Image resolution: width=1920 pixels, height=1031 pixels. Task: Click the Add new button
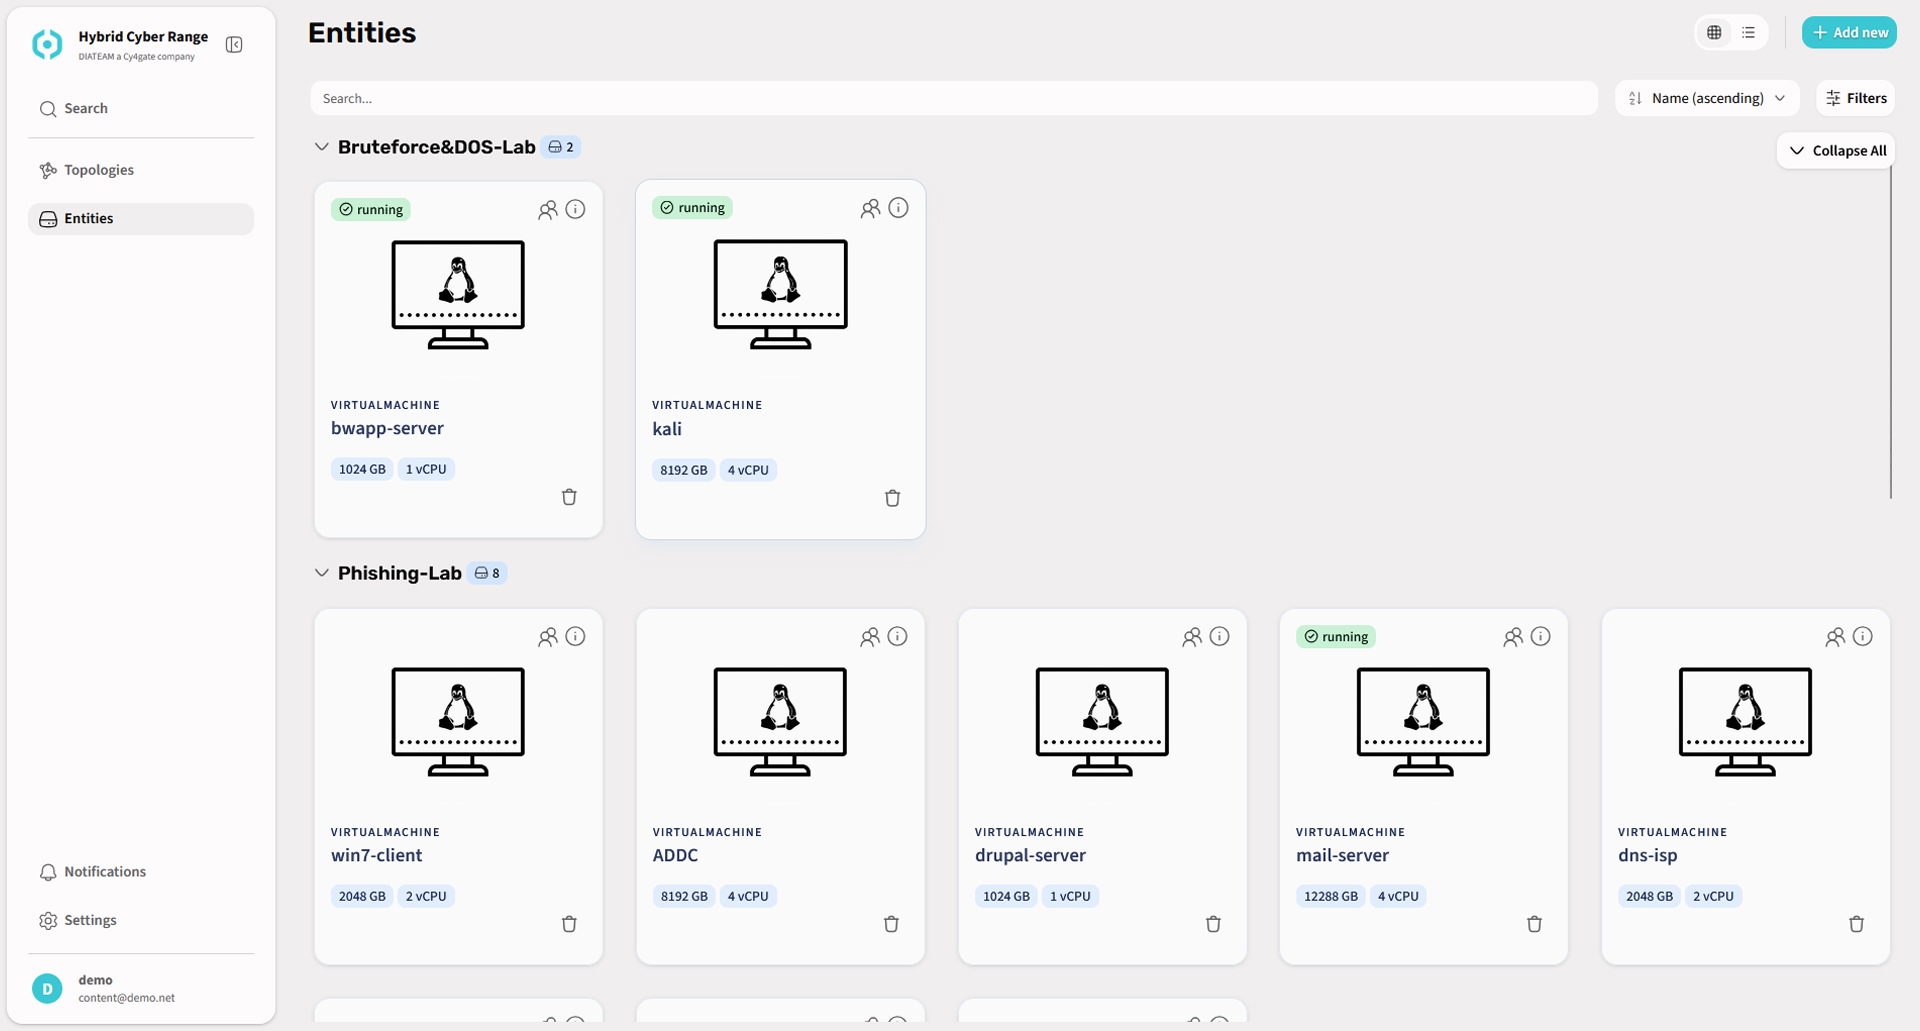coord(1849,33)
